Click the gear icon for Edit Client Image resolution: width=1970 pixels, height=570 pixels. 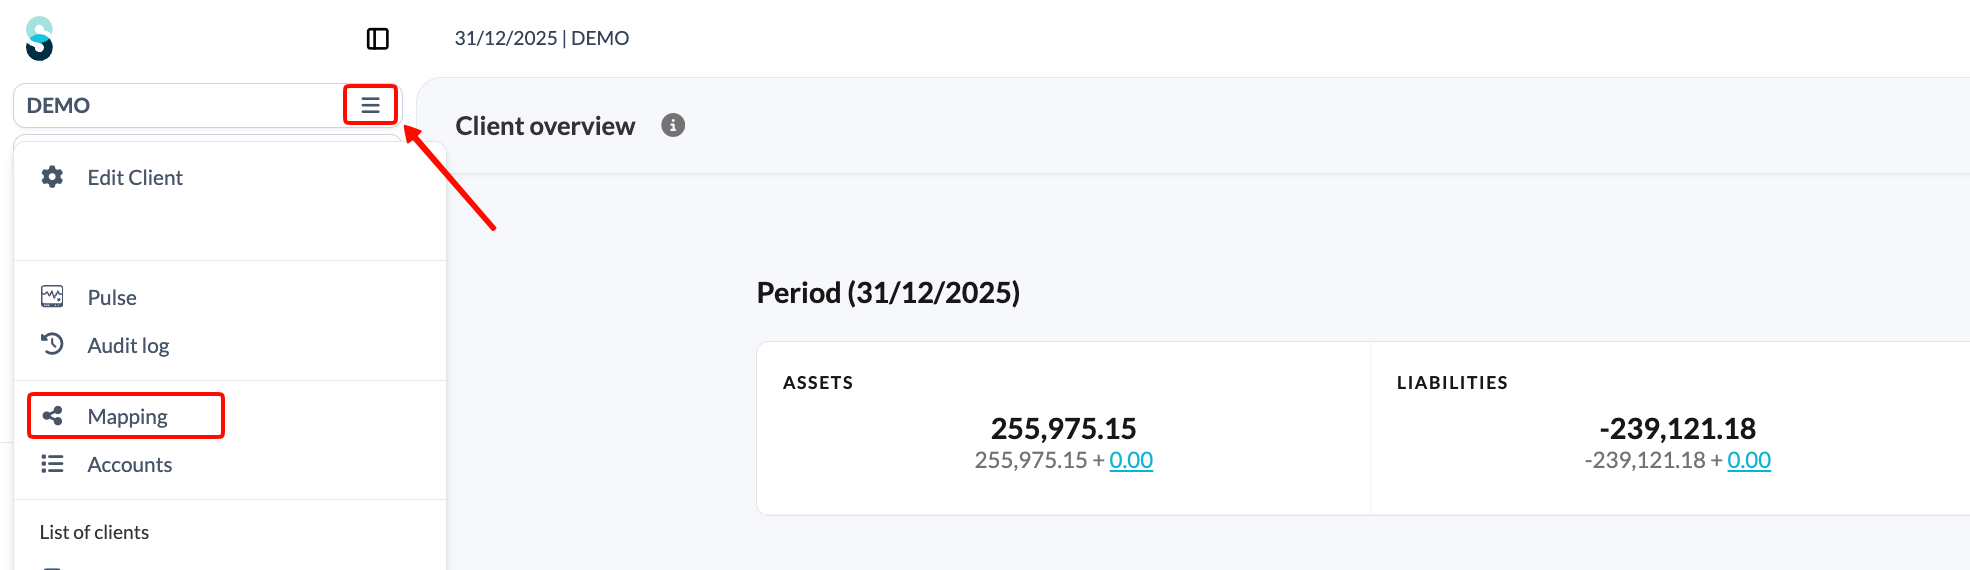click(52, 177)
